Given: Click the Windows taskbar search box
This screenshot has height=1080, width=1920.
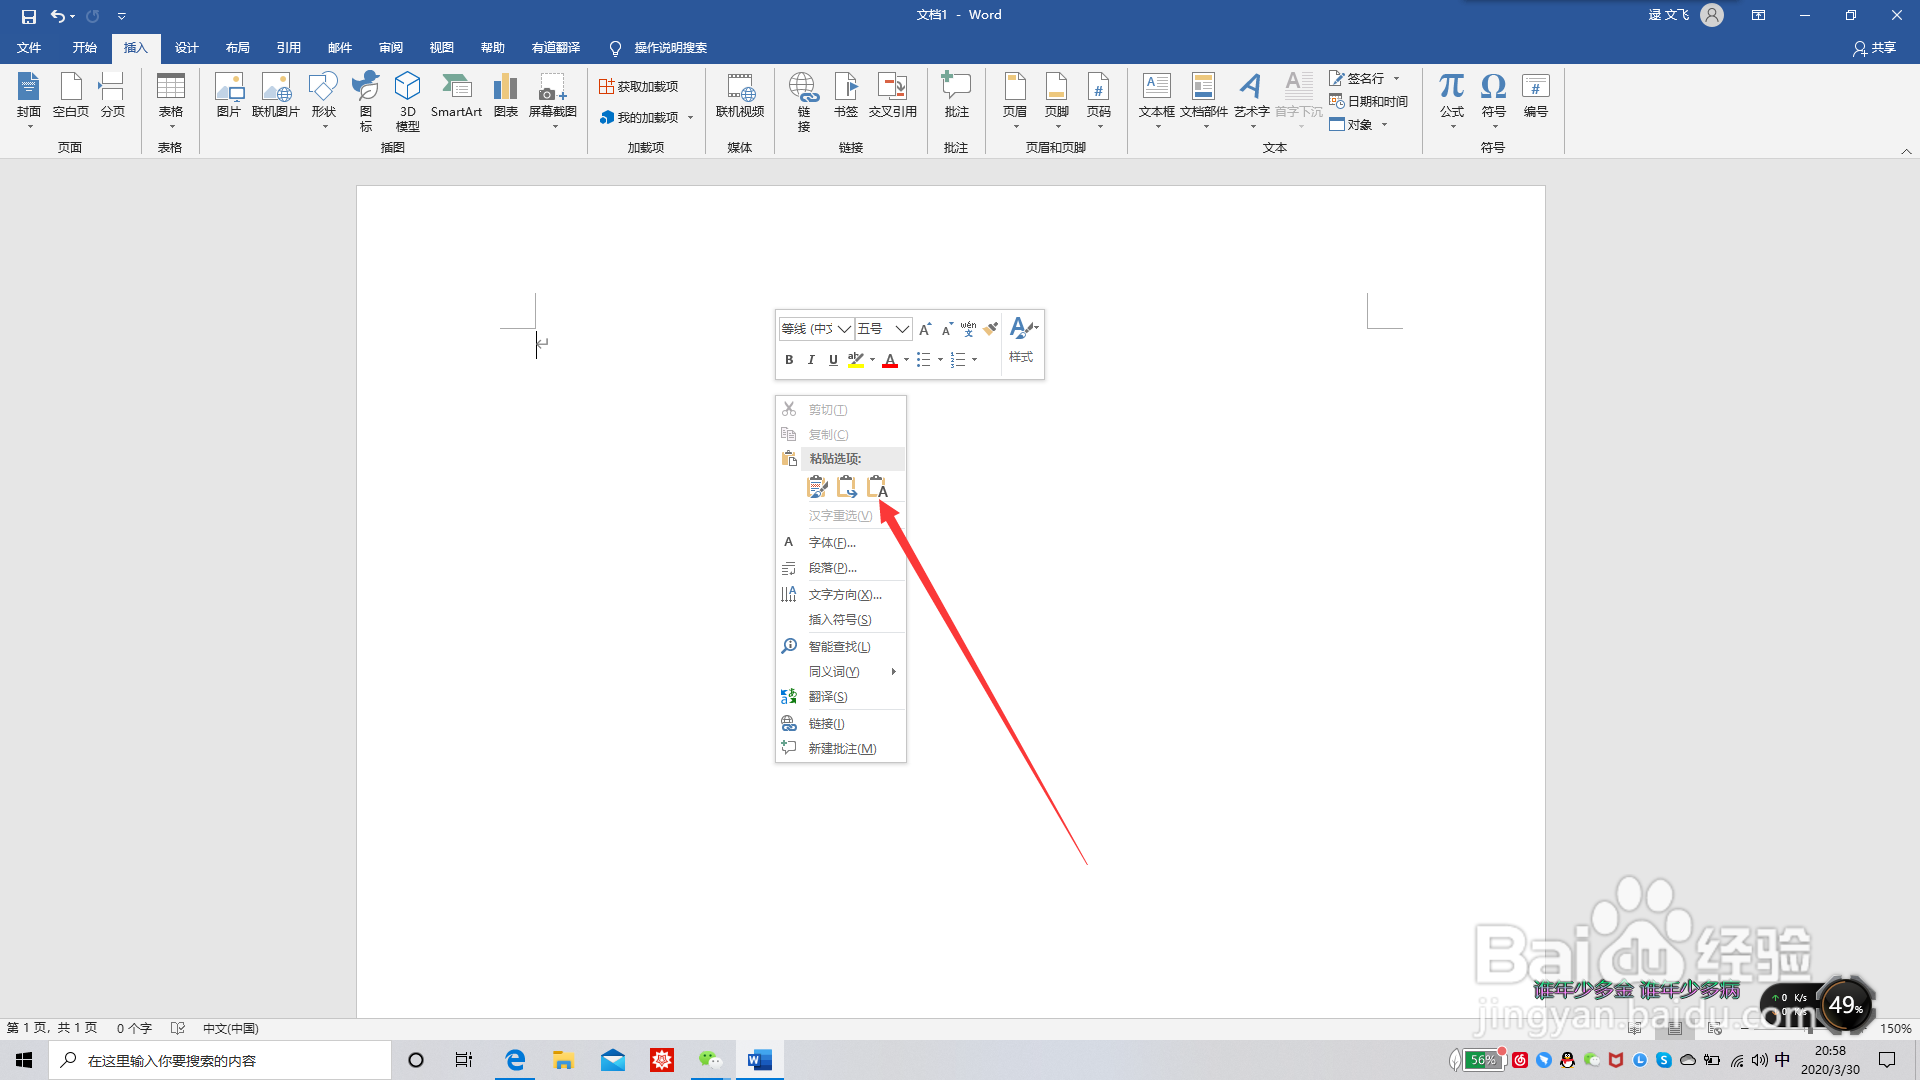Looking at the screenshot, I should pyautogui.click(x=220, y=1060).
